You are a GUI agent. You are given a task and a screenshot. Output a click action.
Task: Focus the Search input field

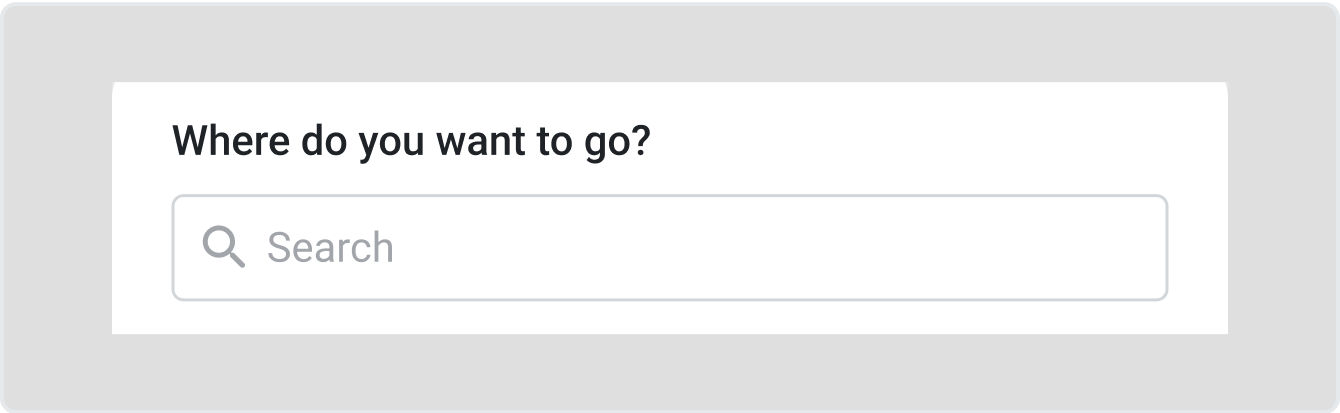click(x=670, y=248)
